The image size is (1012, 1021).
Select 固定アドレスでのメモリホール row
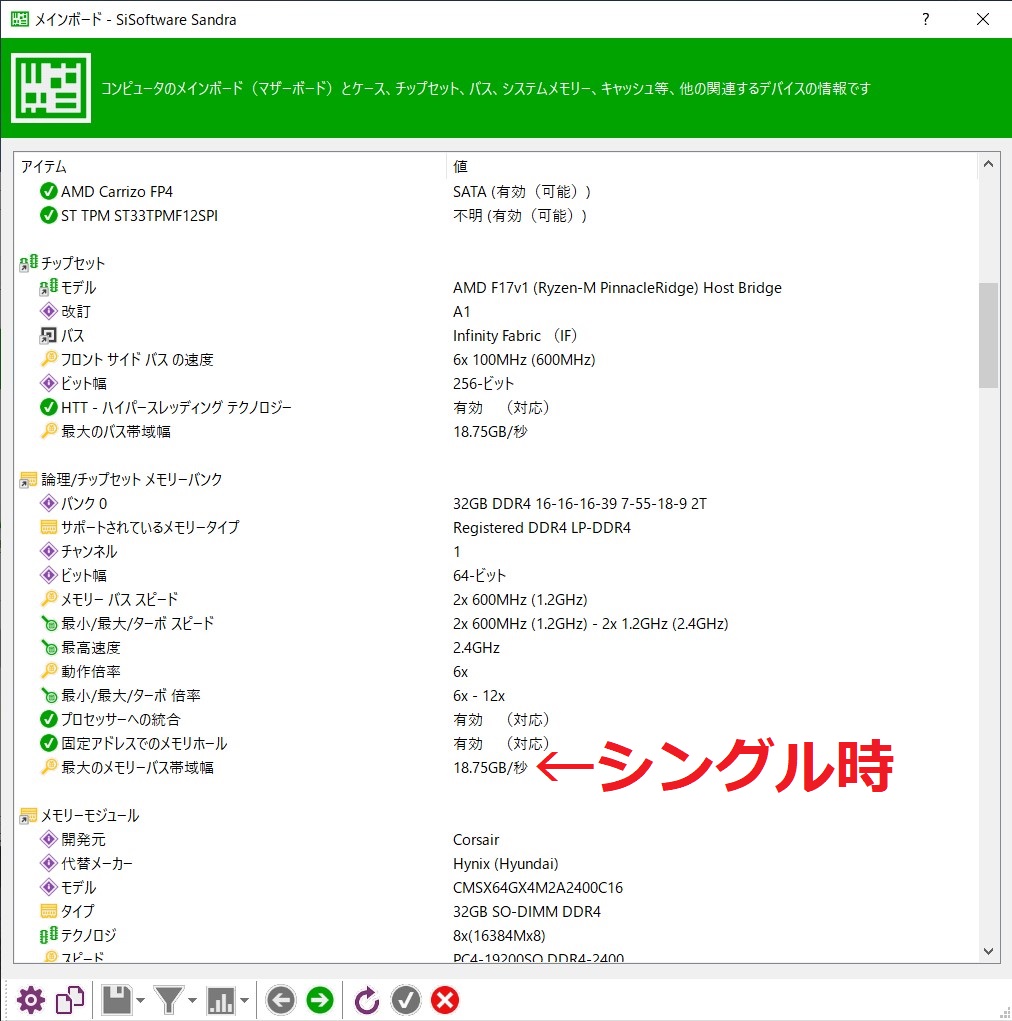coord(495,744)
